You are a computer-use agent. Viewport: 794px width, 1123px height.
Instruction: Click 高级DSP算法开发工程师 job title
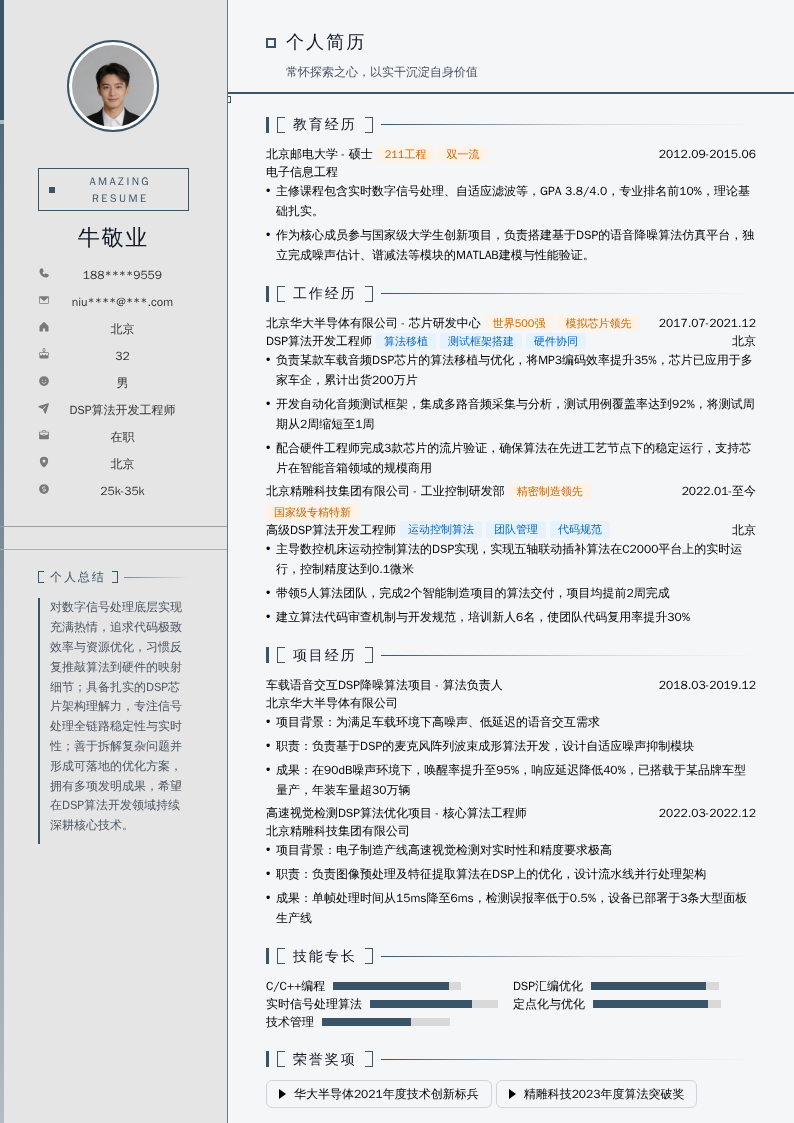(331, 530)
